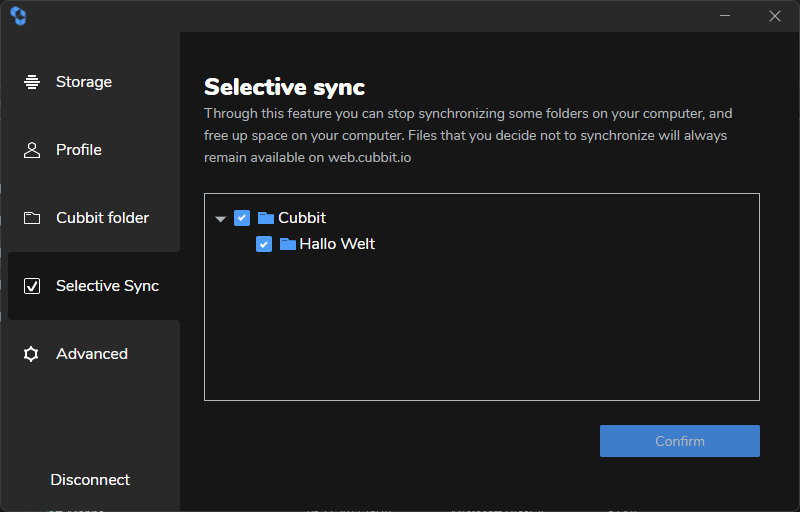
Task: Click the 'Selective sync' page heading
Action: tap(284, 87)
